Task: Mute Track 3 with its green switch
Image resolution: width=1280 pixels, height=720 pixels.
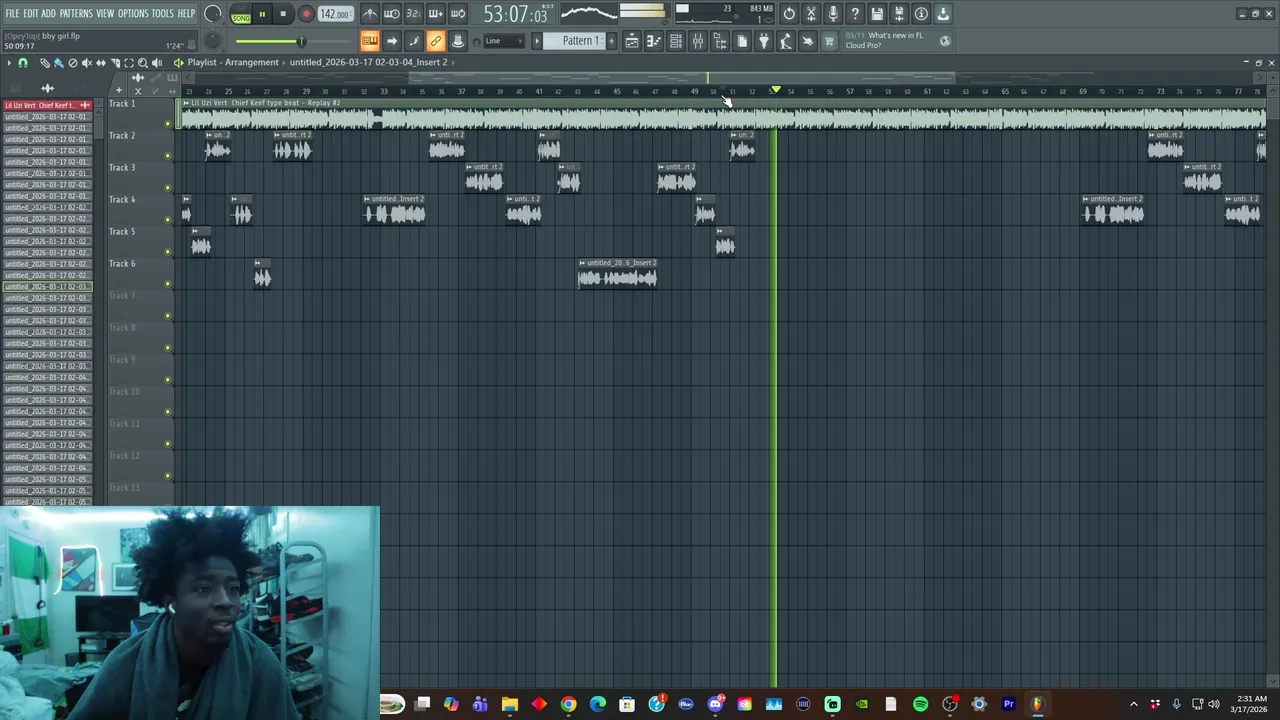Action: (x=167, y=187)
